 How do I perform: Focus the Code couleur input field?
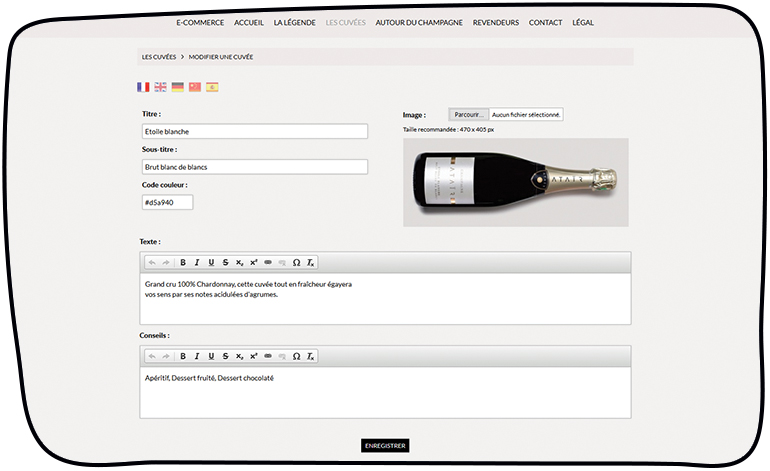[x=167, y=202]
